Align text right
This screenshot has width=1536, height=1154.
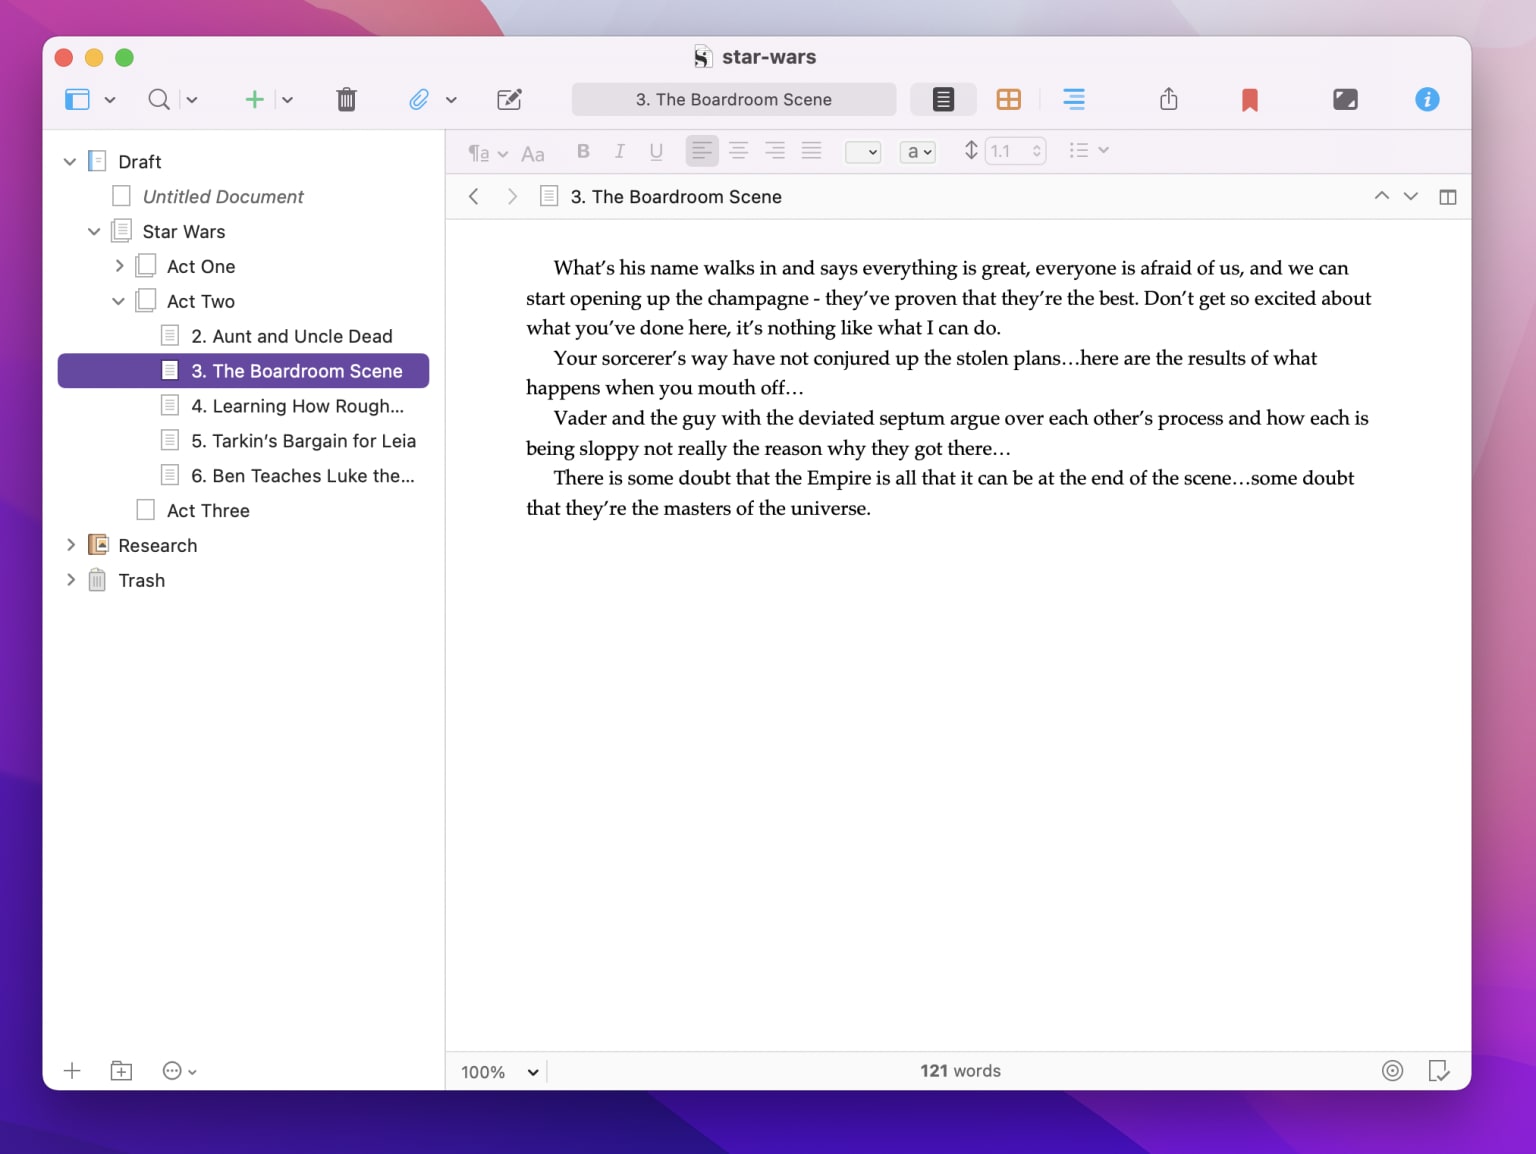tap(775, 151)
